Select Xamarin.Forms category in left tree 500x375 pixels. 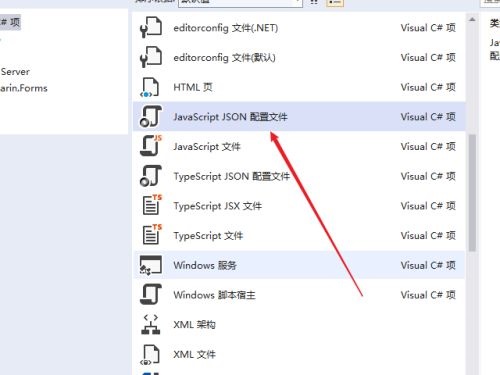[x=24, y=88]
